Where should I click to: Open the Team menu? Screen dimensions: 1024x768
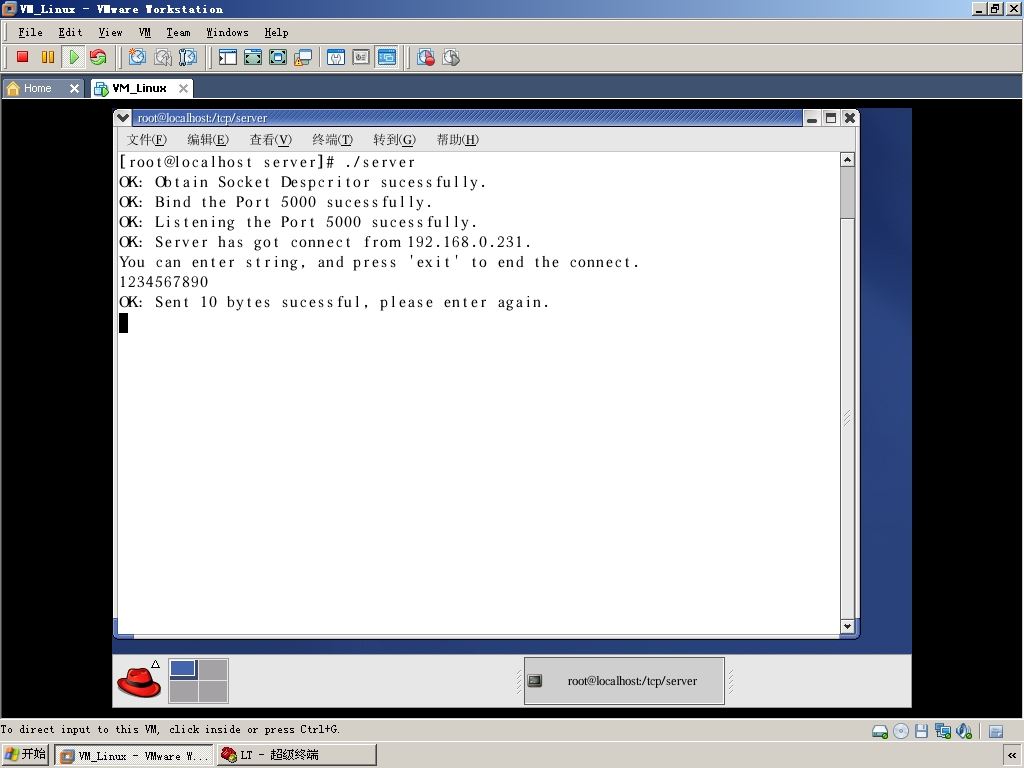pos(178,33)
